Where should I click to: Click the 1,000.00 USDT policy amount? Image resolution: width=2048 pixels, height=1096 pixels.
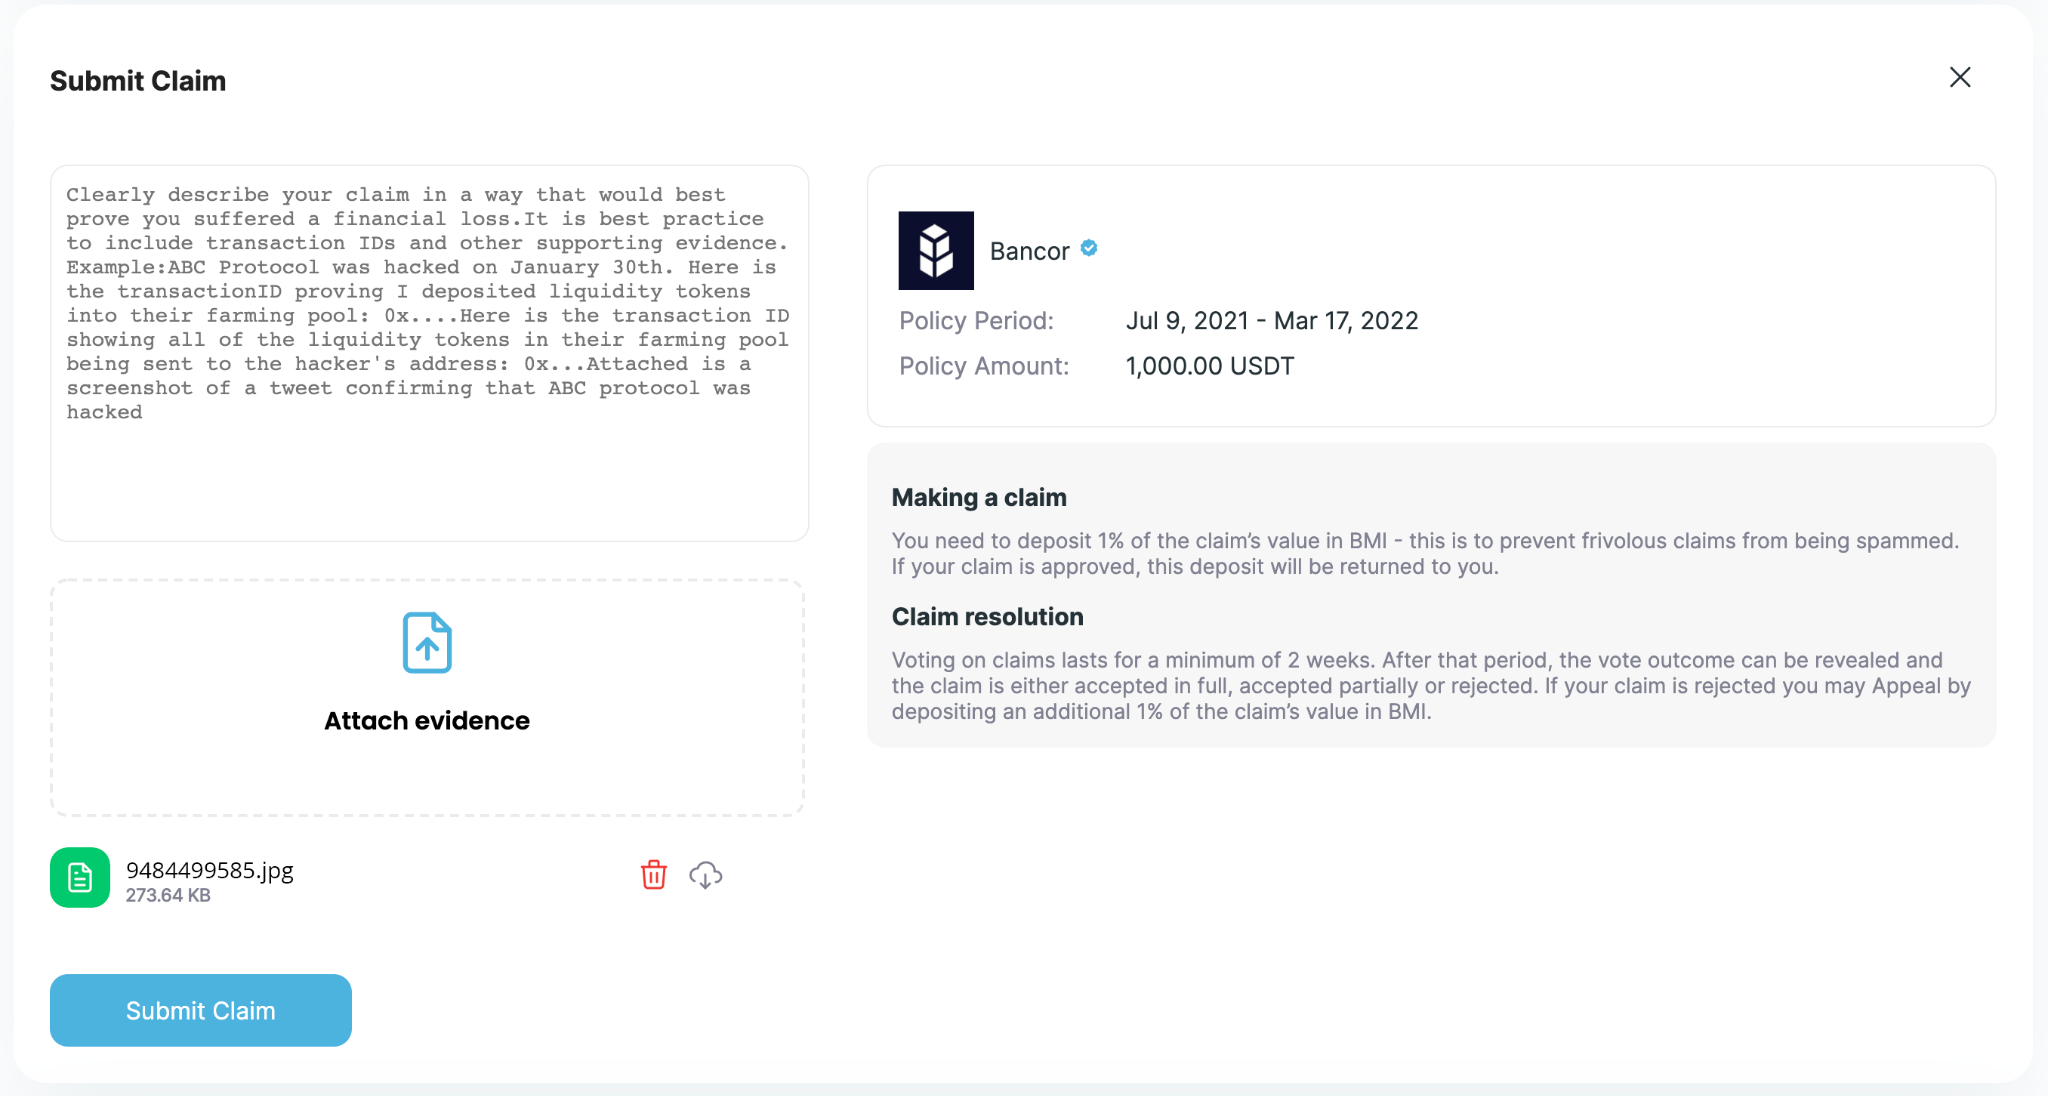point(1209,366)
